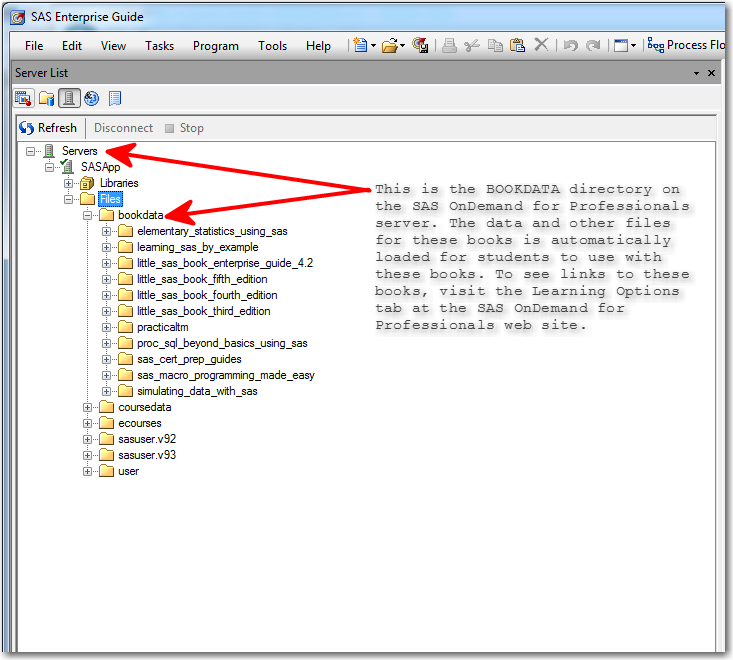Click the Undo arrow icon
Viewport: 733px width, 660px height.
(570, 45)
